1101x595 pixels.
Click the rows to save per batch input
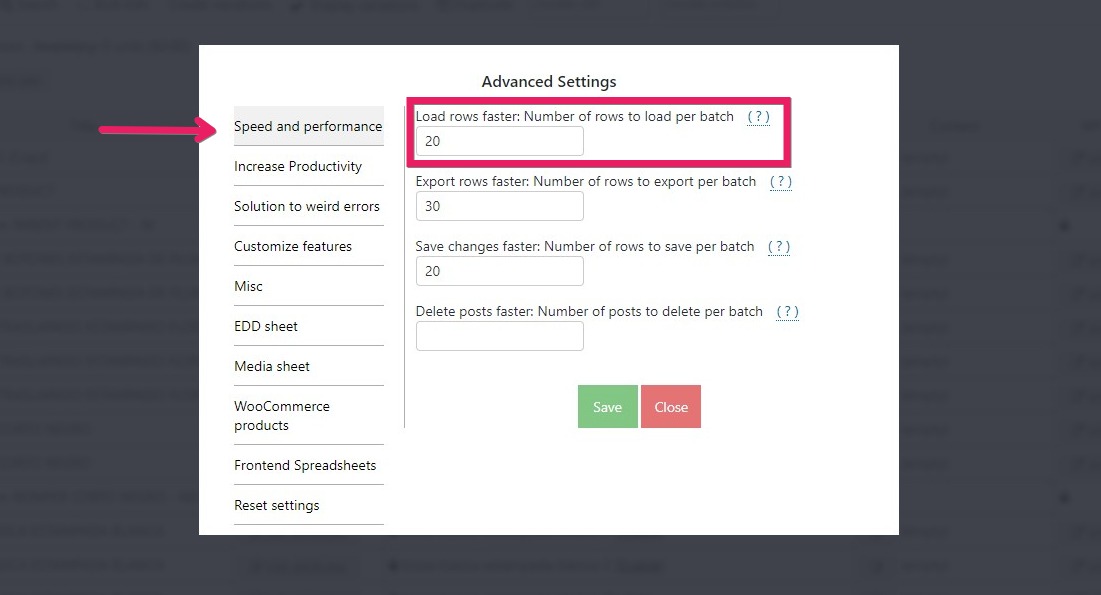tap(499, 272)
